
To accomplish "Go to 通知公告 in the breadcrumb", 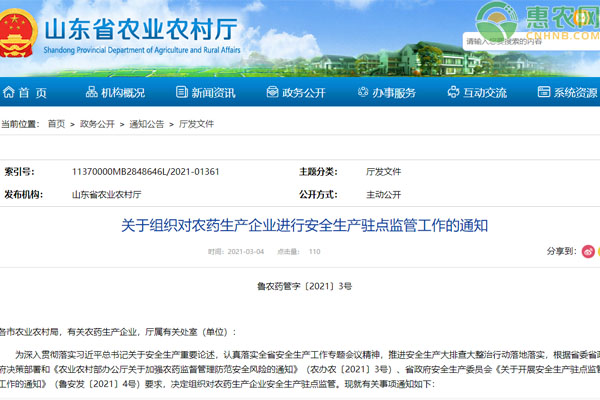I will click(x=147, y=124).
